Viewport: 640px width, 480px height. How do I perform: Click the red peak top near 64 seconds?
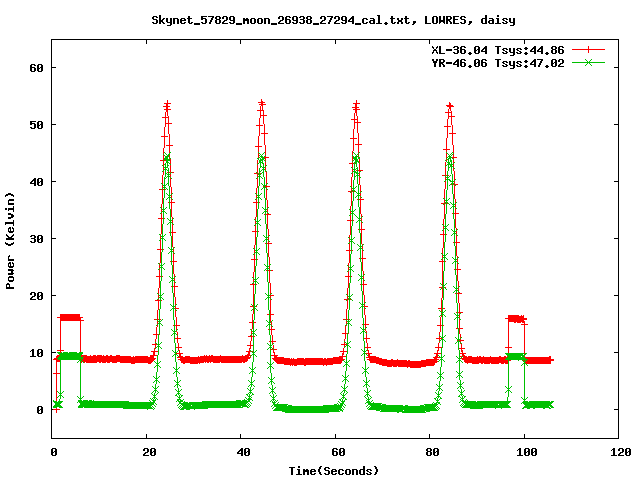(x=356, y=106)
